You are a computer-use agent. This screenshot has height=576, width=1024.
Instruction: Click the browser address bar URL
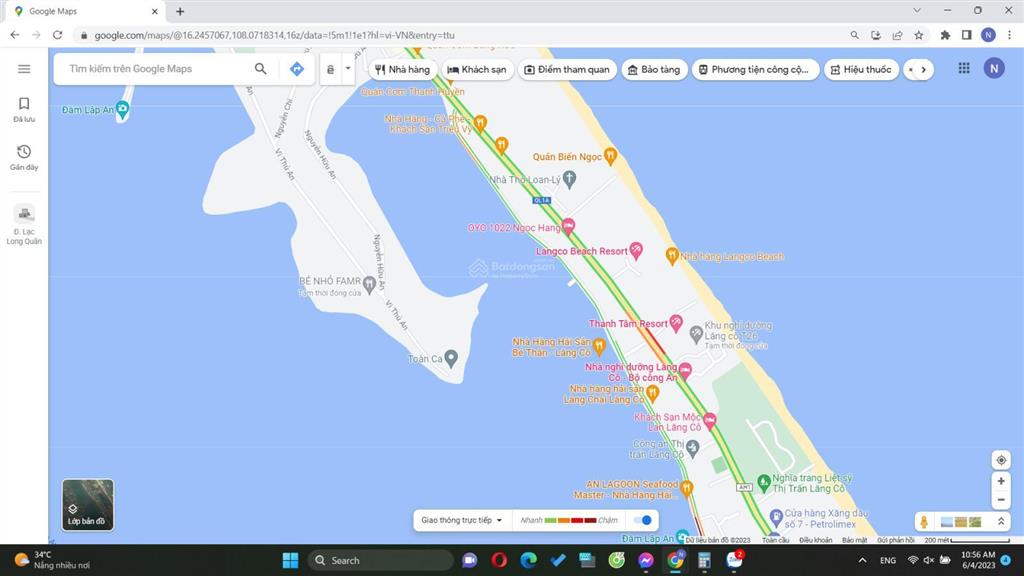point(274,35)
